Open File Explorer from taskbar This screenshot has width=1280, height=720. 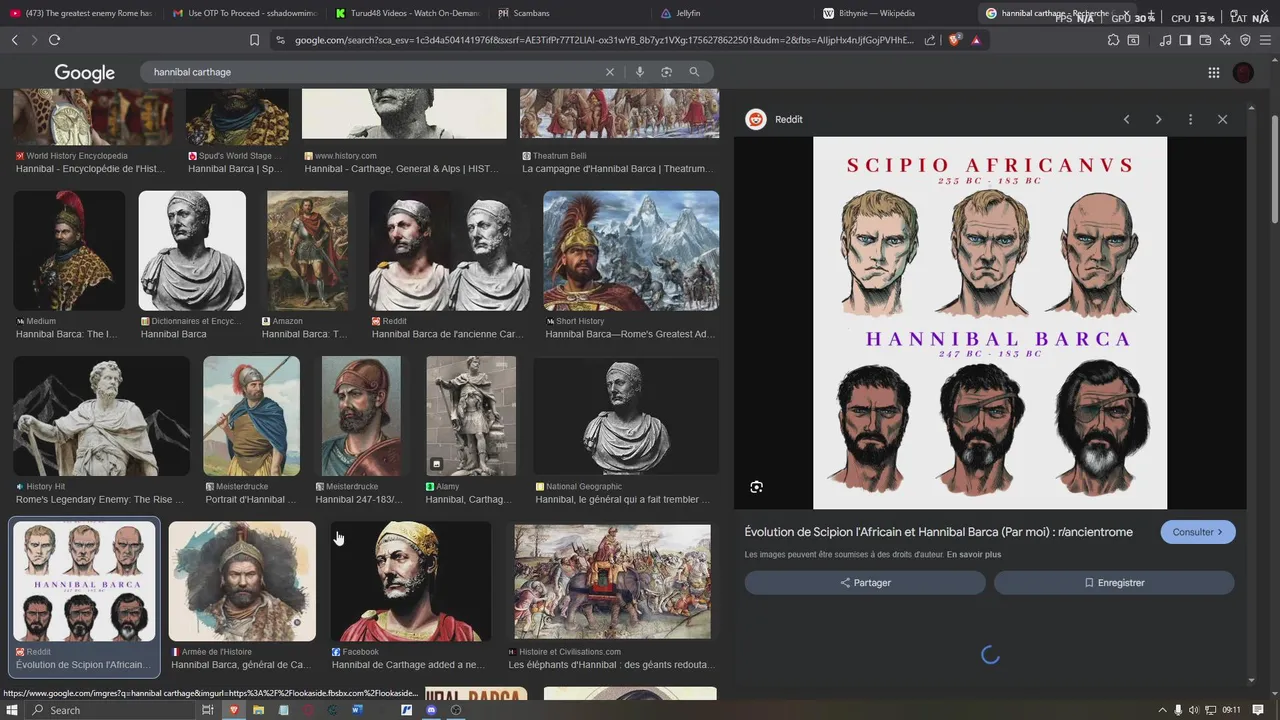click(258, 710)
